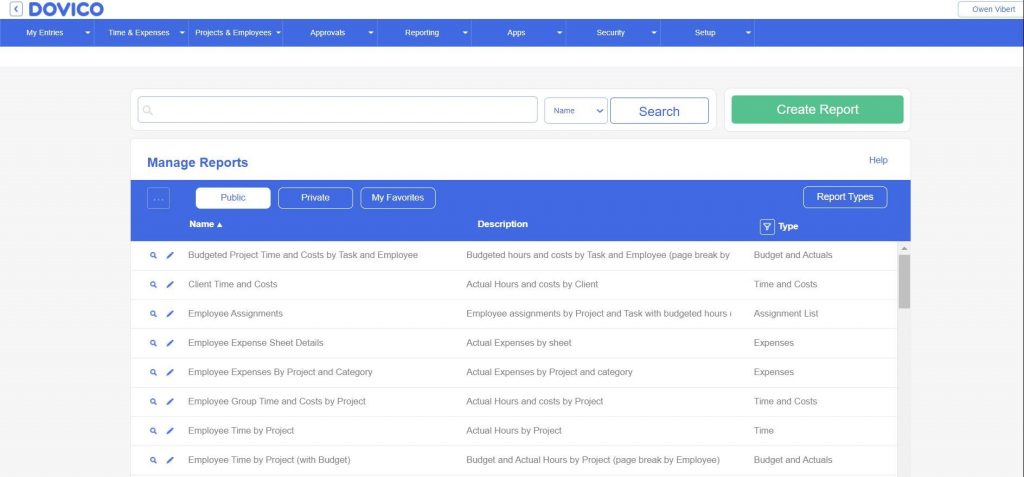The width and height of the screenshot is (1024, 477).
Task: Open the Help link
Action: pos(878,160)
